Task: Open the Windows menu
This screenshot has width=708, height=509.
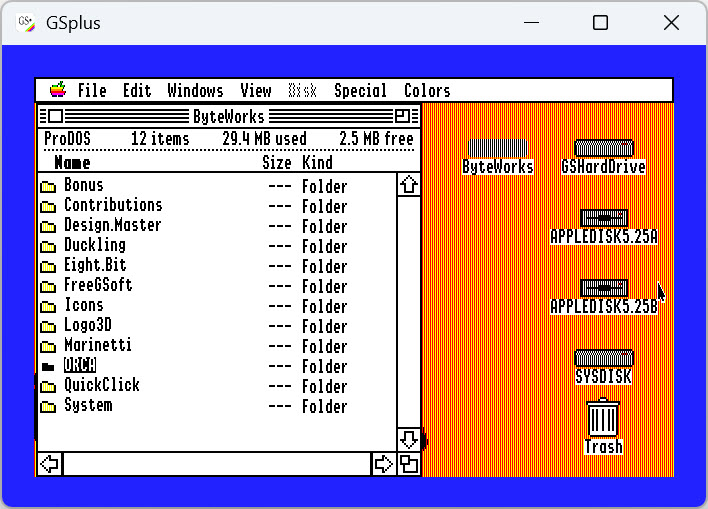Action: (195, 91)
